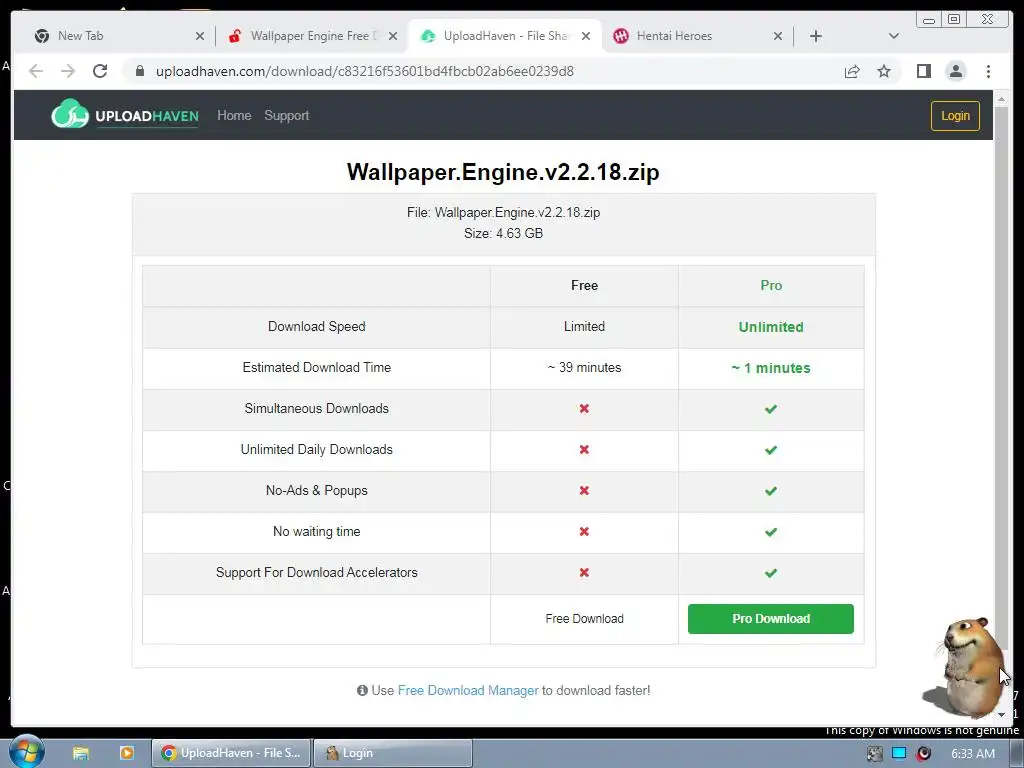Click the red-and-black round tray icon
The height and width of the screenshot is (768, 1024).
coord(923,753)
